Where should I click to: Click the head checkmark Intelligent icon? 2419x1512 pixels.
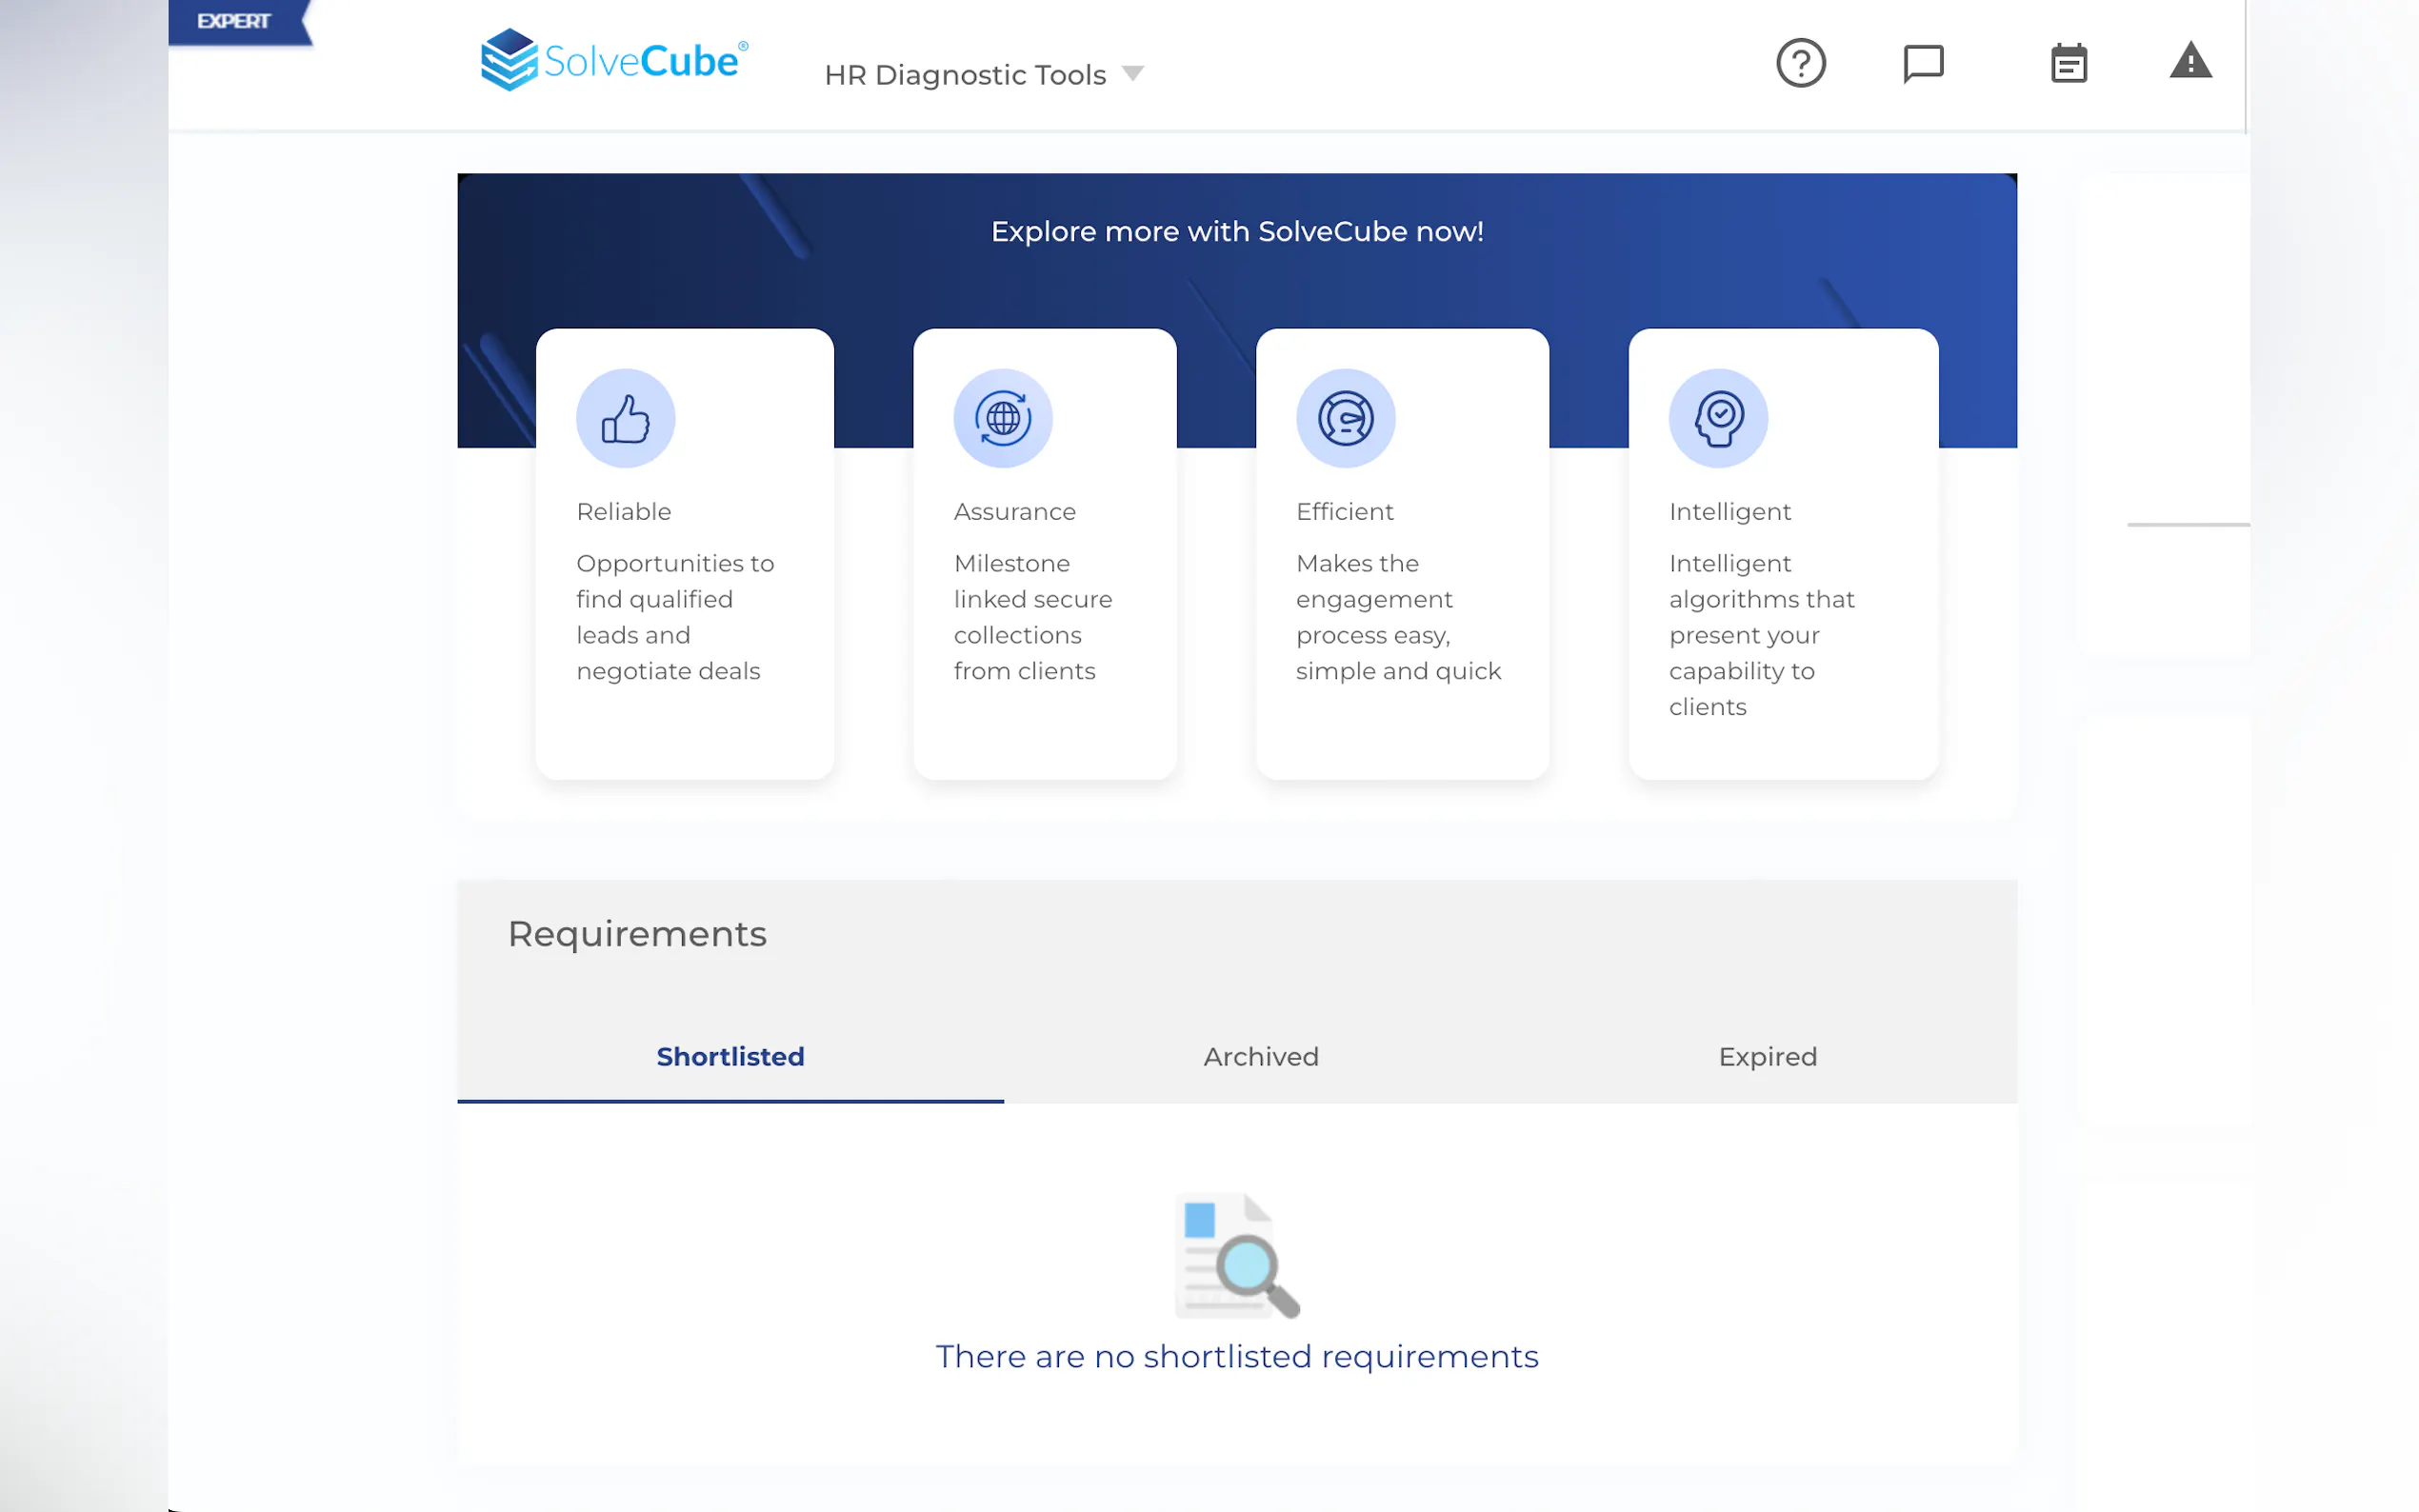1718,418
